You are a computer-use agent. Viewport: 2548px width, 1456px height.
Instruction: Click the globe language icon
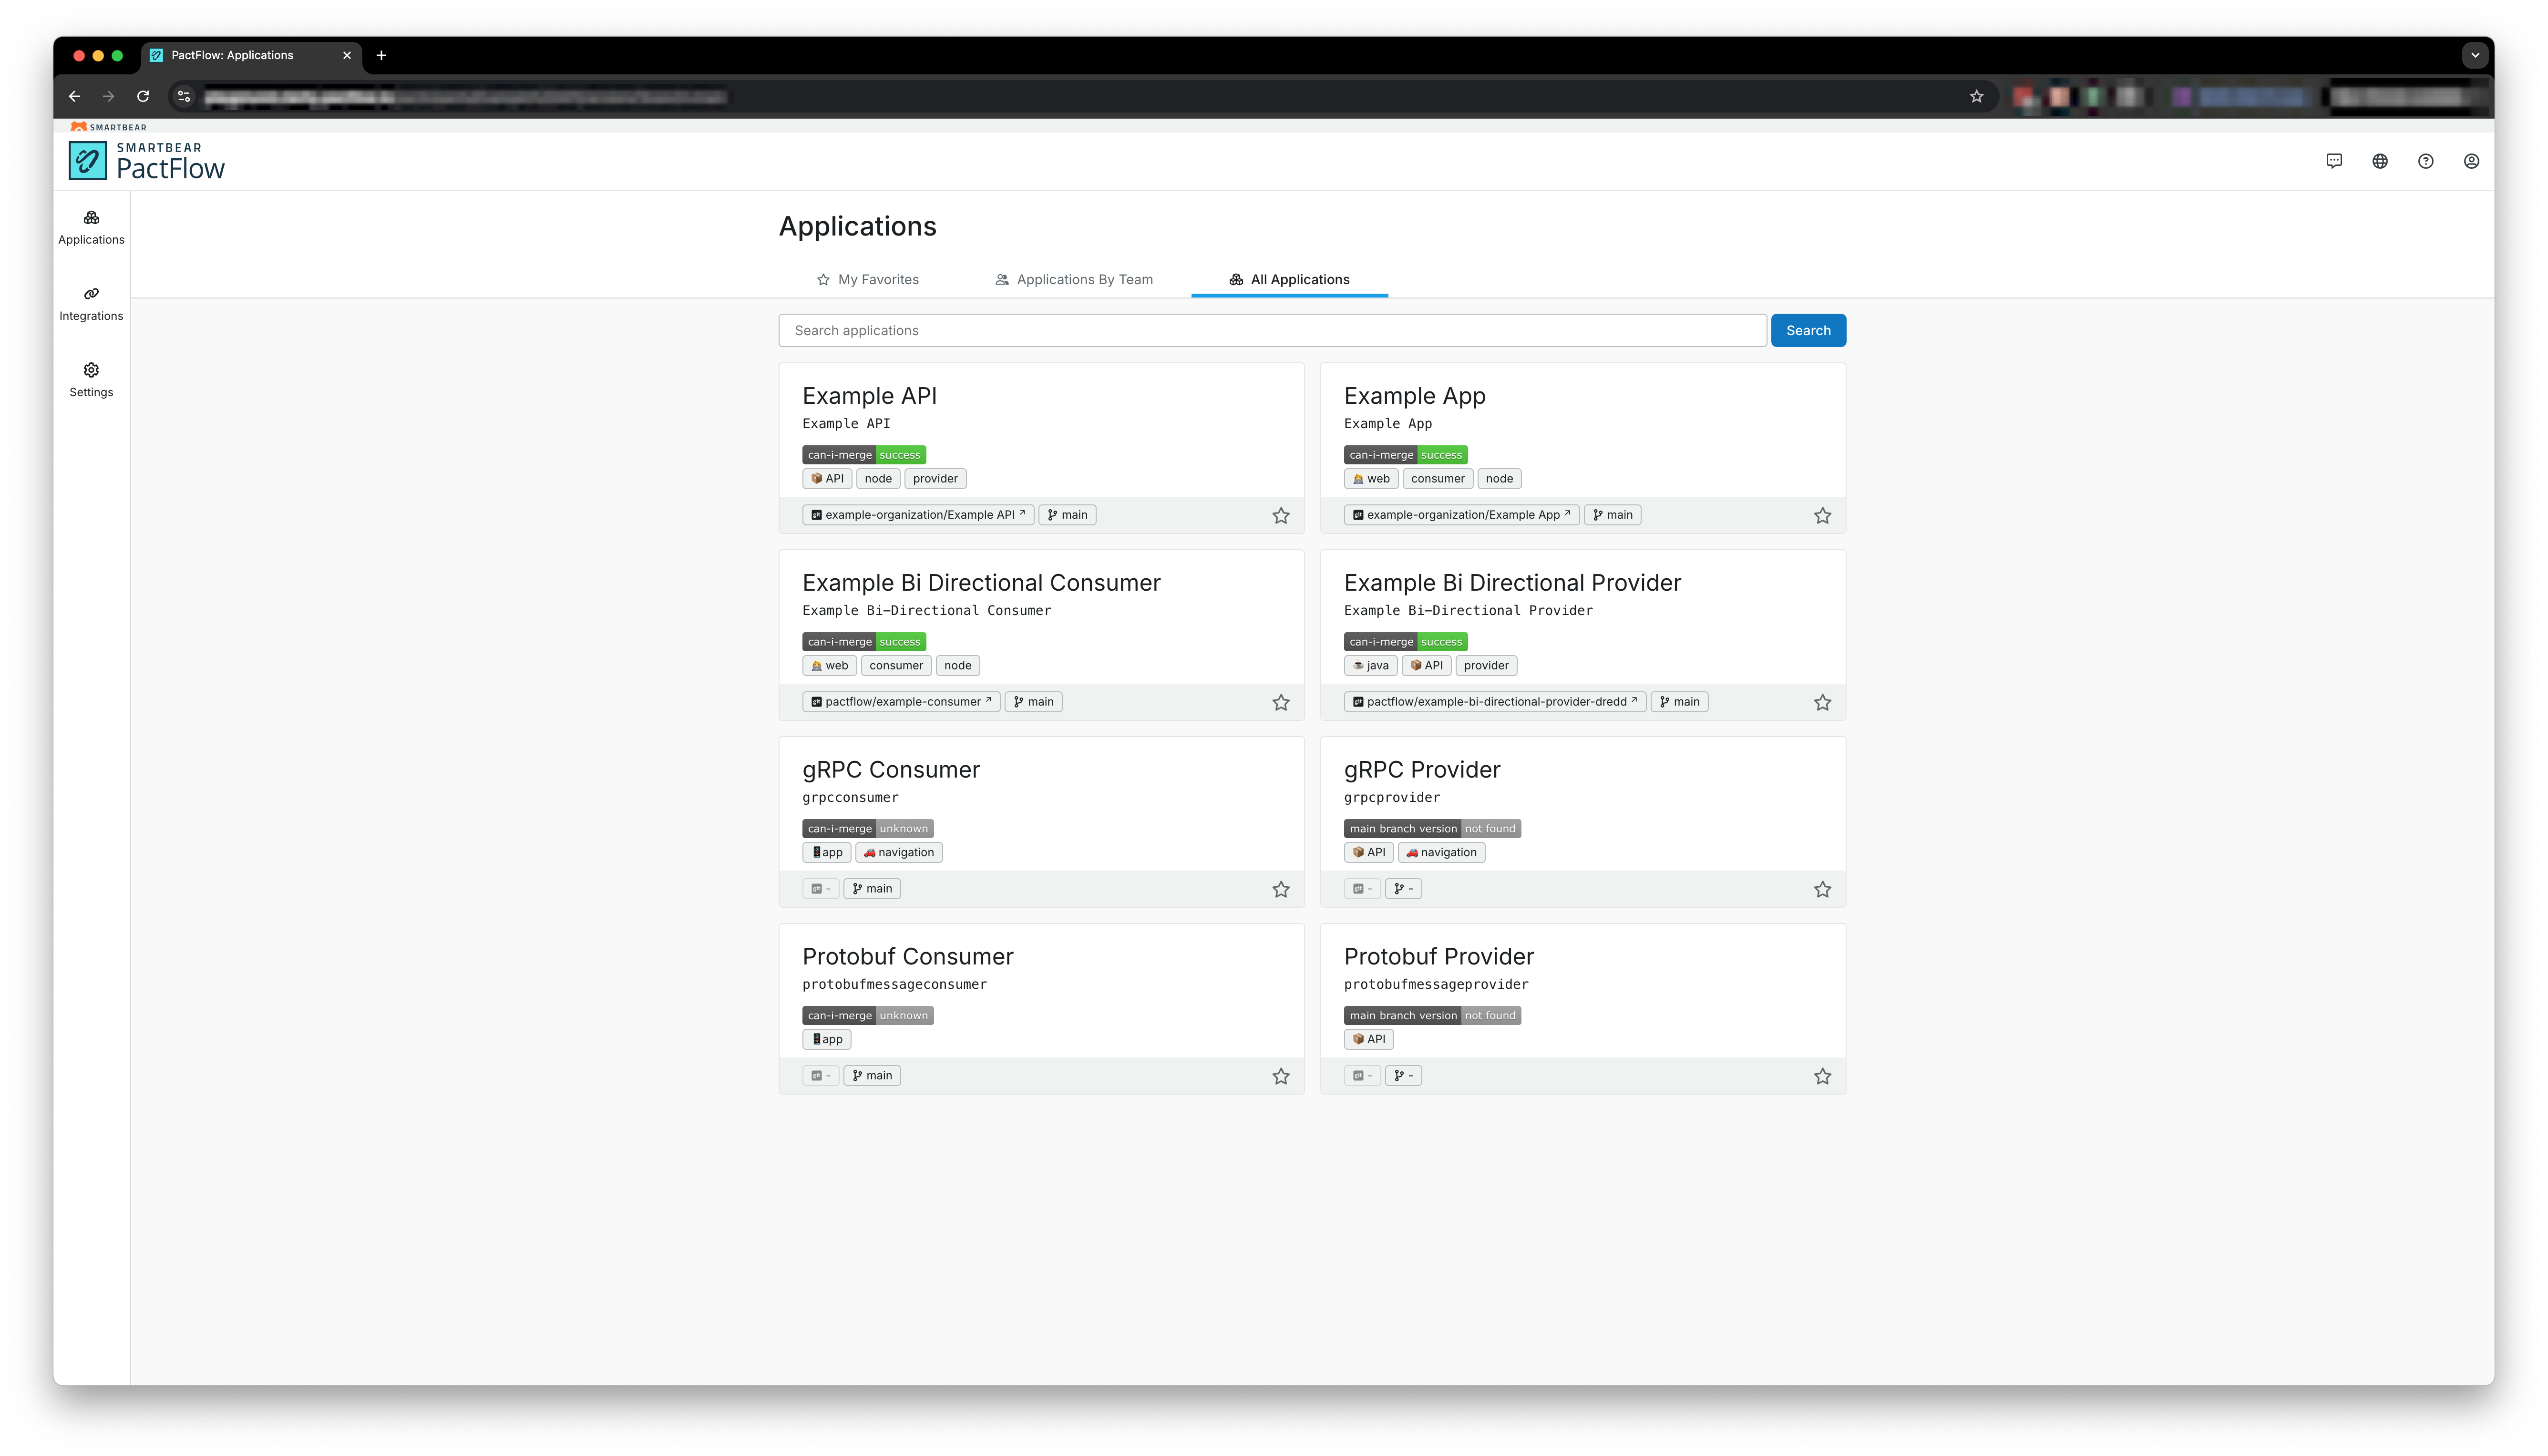pyautogui.click(x=2380, y=161)
